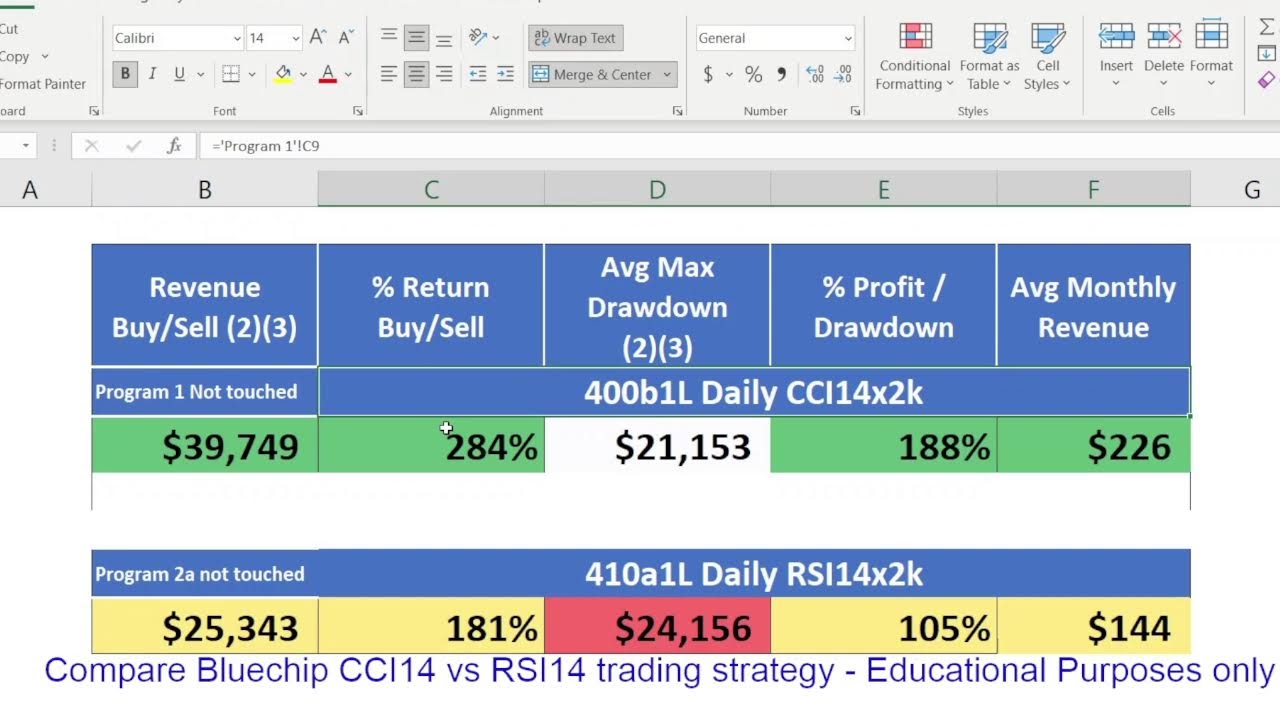Click the Clear eraser icon
Screen dimensions: 1280x720
click(x=1267, y=79)
